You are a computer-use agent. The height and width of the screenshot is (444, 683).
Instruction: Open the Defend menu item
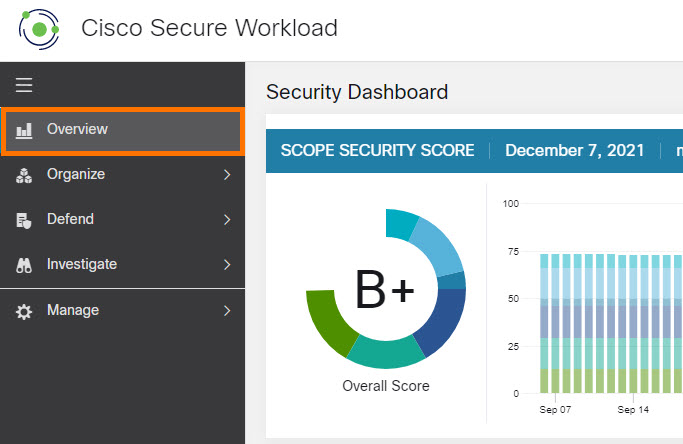(122, 219)
